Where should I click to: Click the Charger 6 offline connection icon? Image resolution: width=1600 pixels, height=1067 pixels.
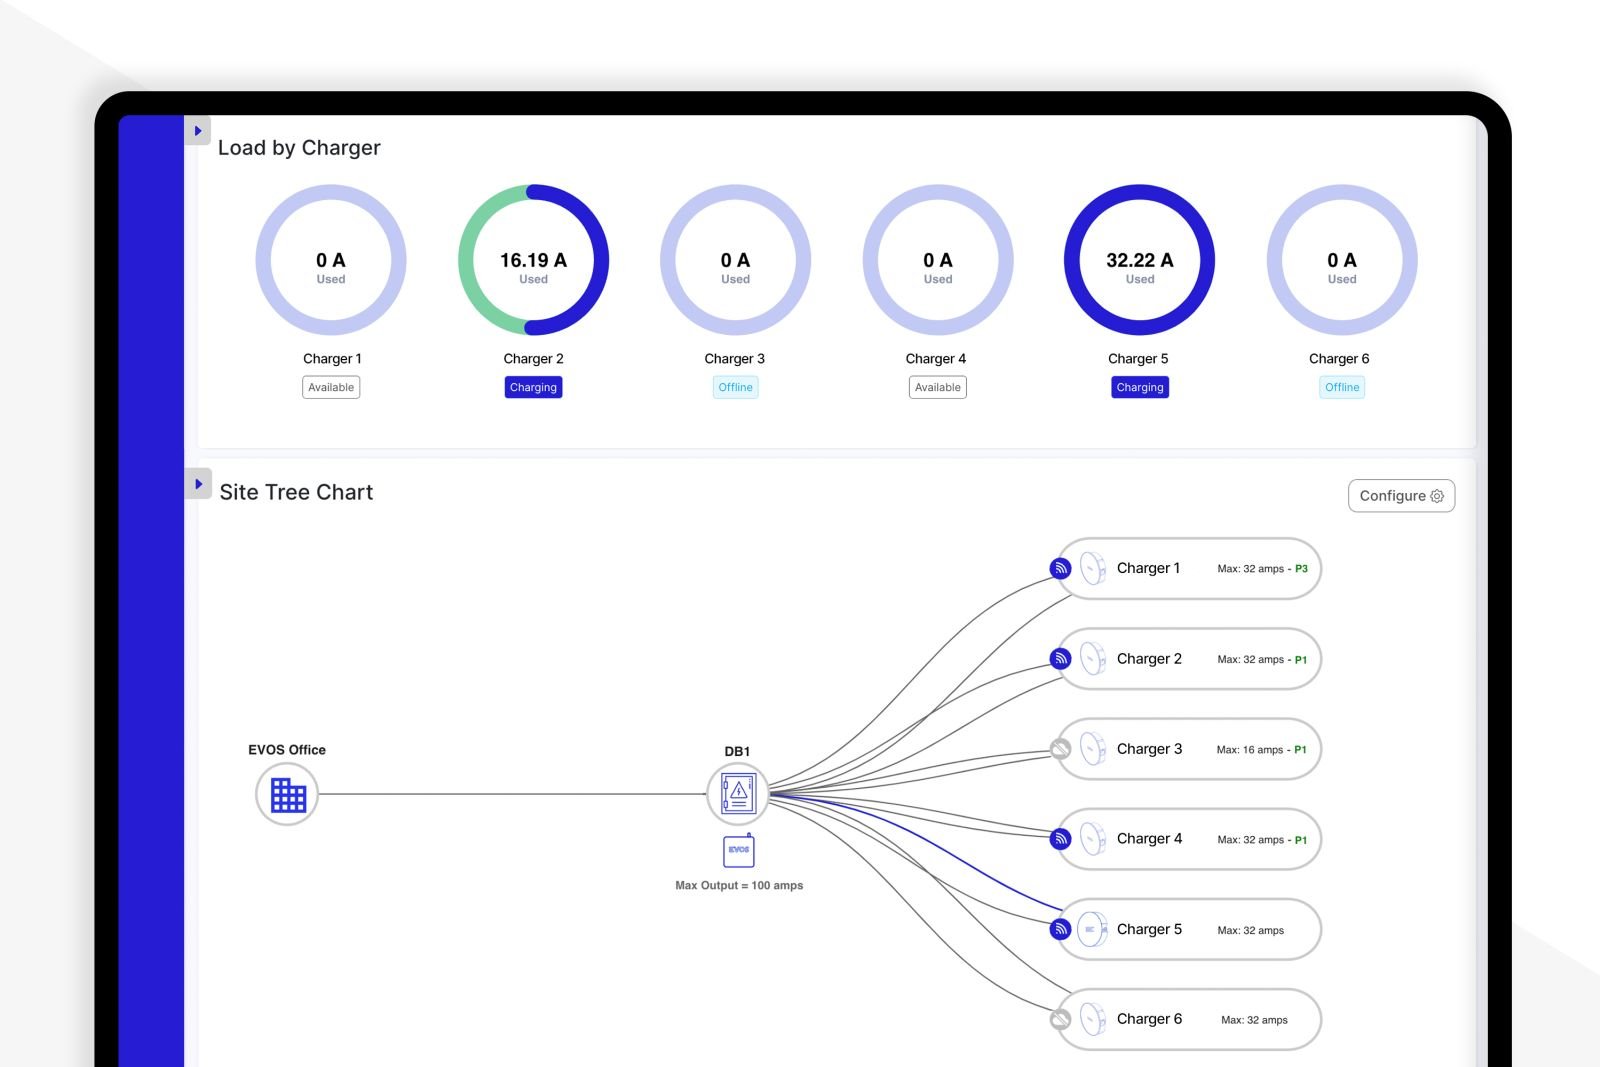tap(1061, 1019)
